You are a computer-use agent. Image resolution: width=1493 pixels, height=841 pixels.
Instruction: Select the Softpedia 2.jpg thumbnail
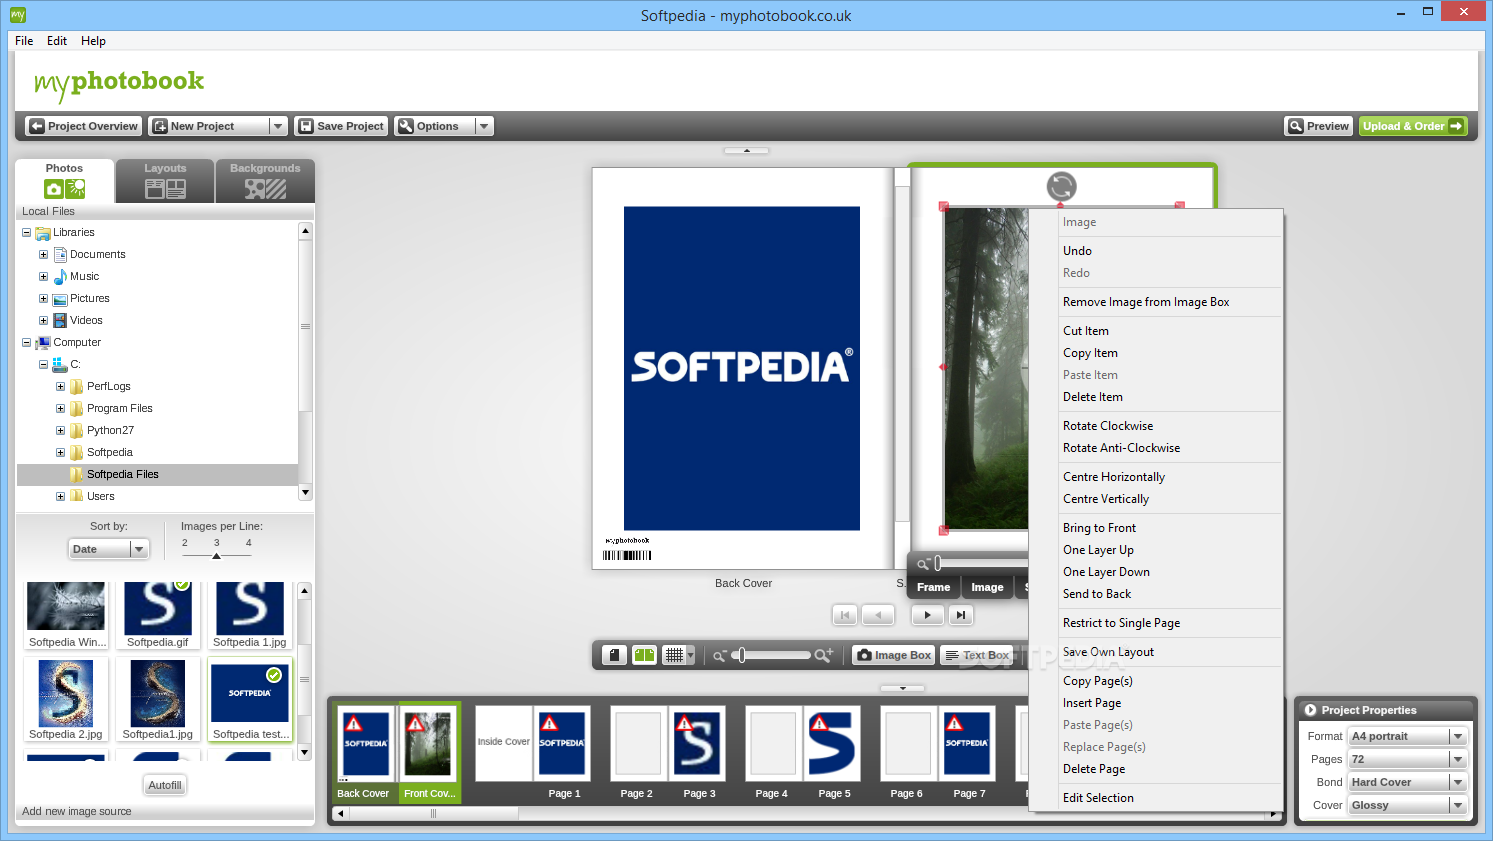click(x=66, y=700)
